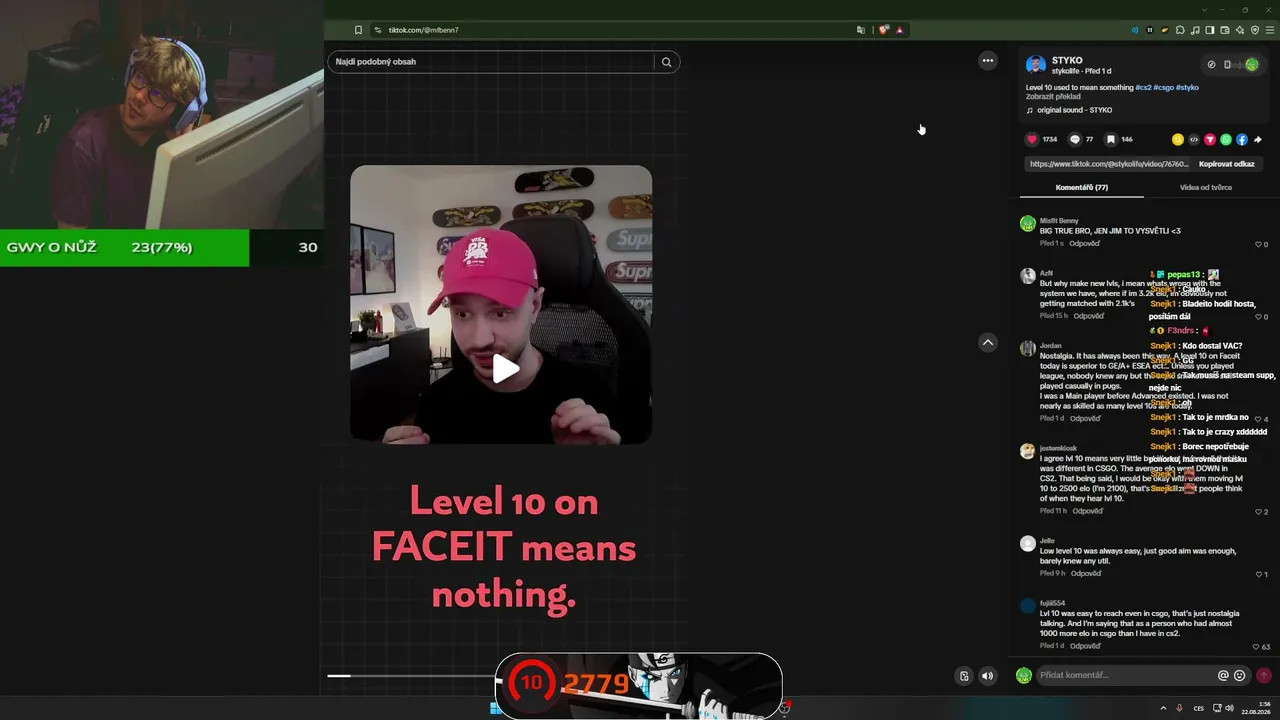
Task: Click the phone icon in the top pill
Action: pyautogui.click(x=1228, y=65)
